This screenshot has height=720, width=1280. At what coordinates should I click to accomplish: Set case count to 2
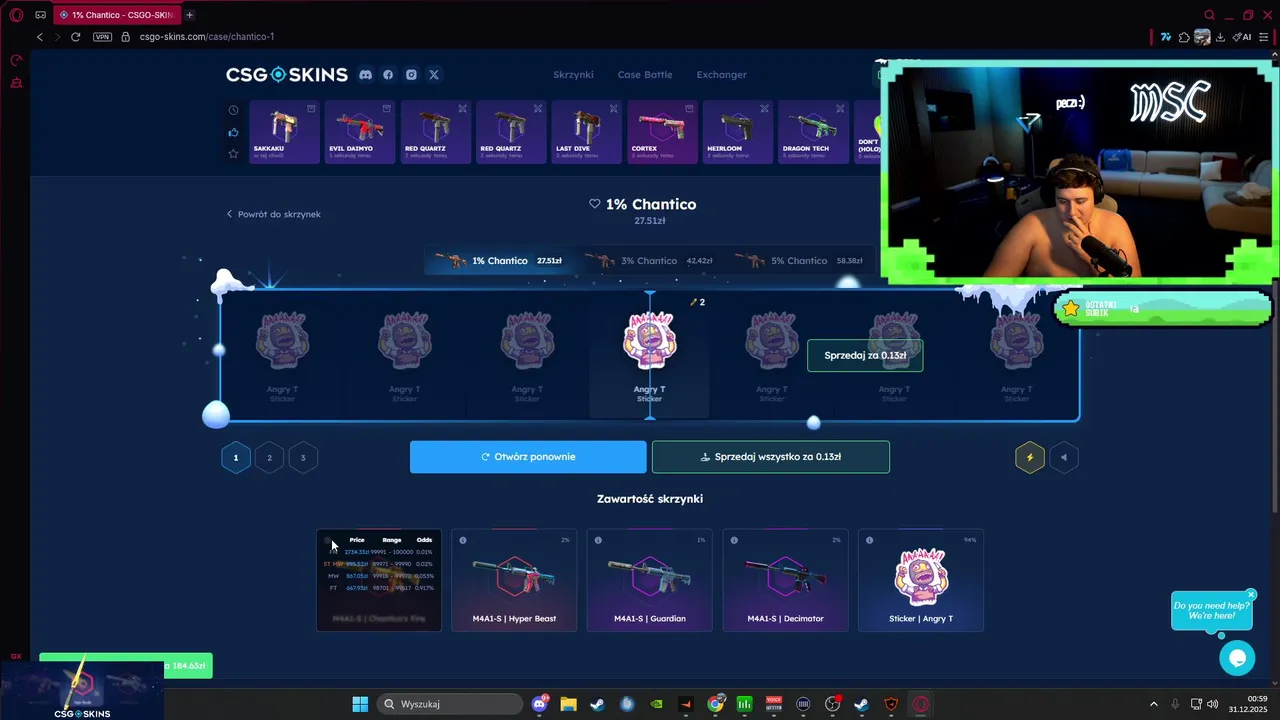point(269,458)
